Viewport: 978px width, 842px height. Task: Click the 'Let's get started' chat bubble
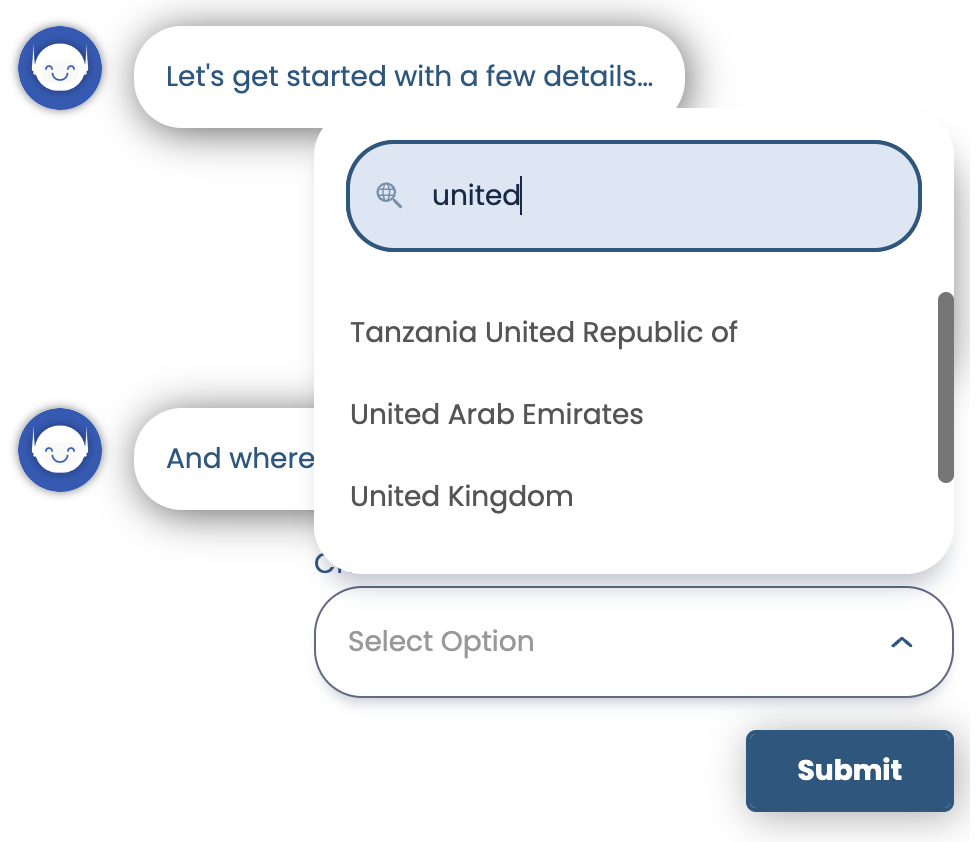pos(410,75)
